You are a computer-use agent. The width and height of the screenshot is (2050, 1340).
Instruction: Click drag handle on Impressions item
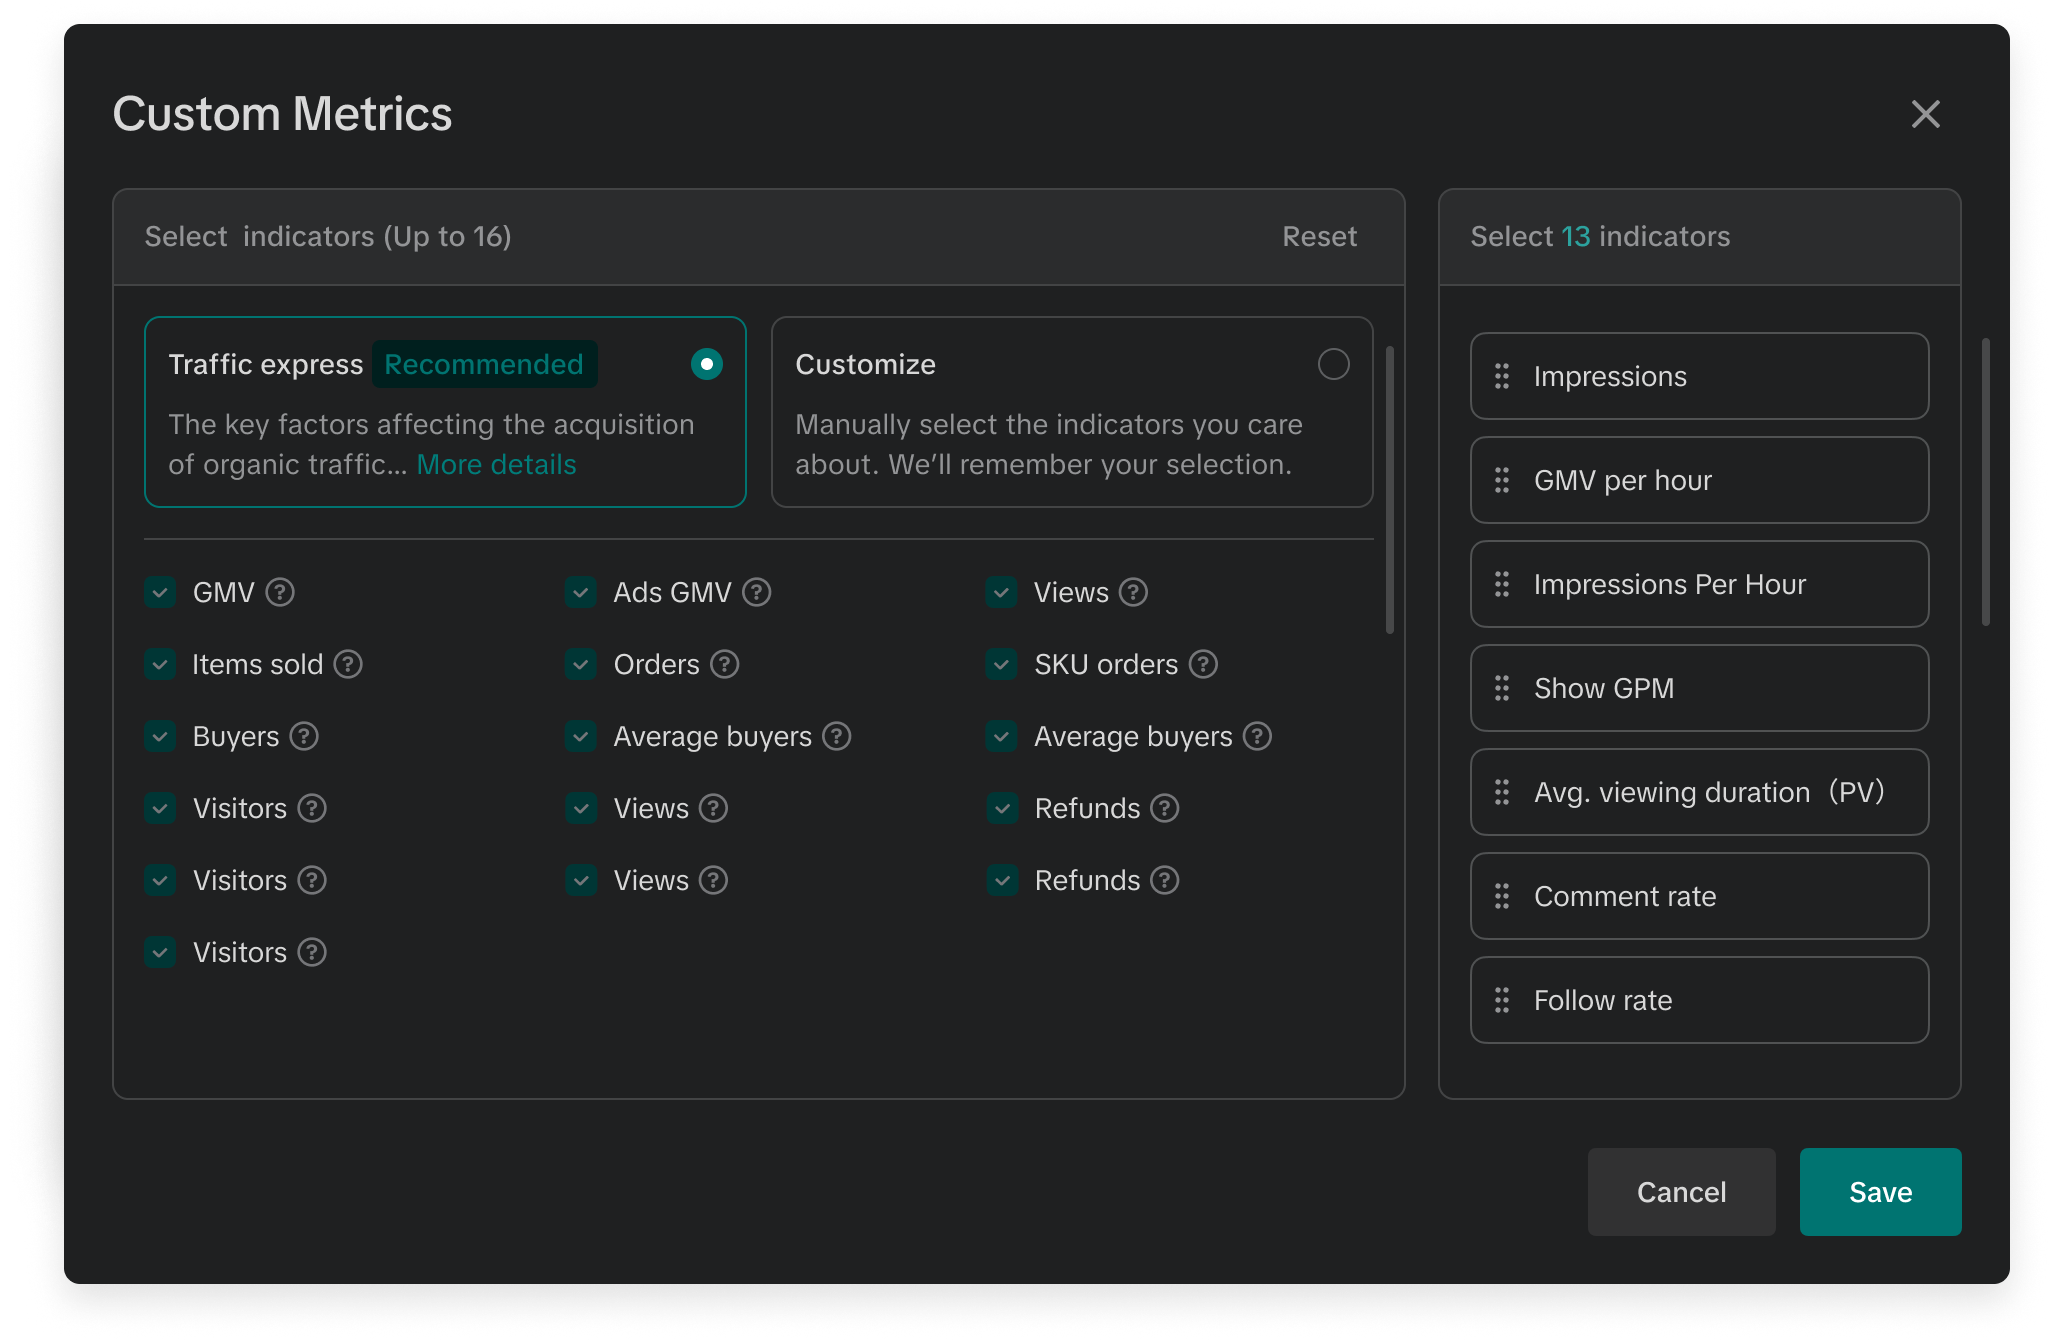(1501, 376)
